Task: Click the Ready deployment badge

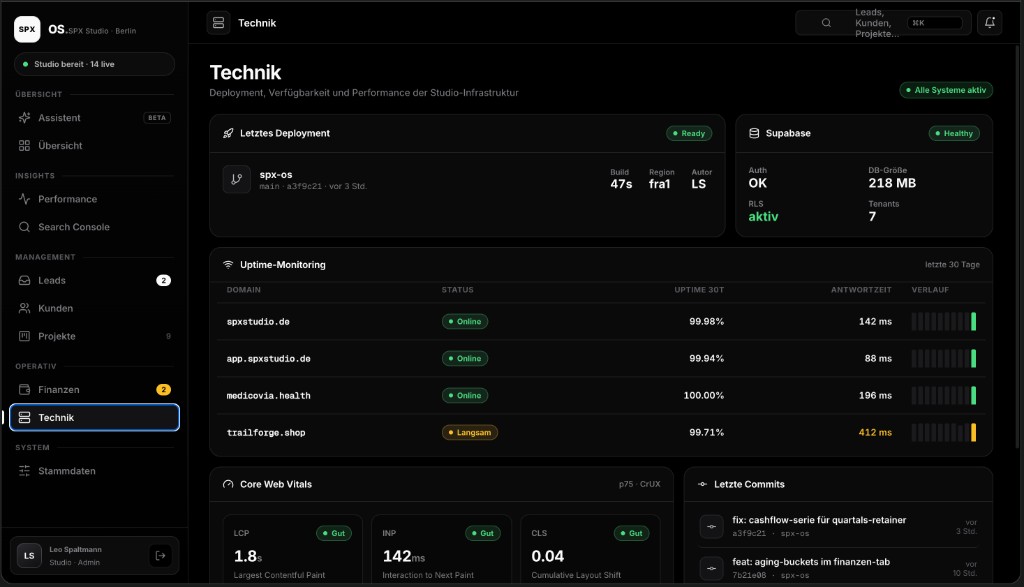Action: pos(689,133)
